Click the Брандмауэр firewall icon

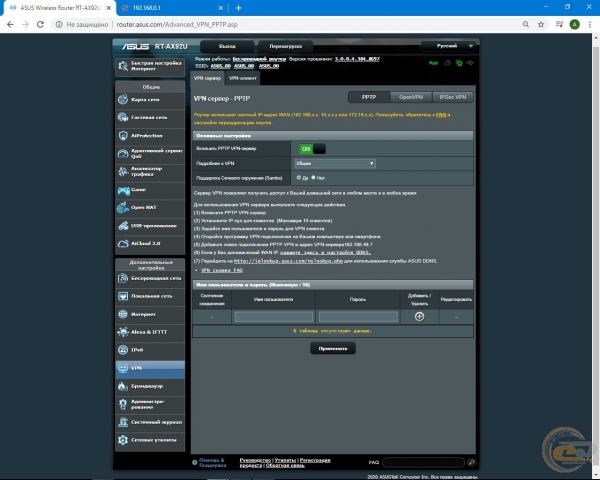[x=122, y=385]
